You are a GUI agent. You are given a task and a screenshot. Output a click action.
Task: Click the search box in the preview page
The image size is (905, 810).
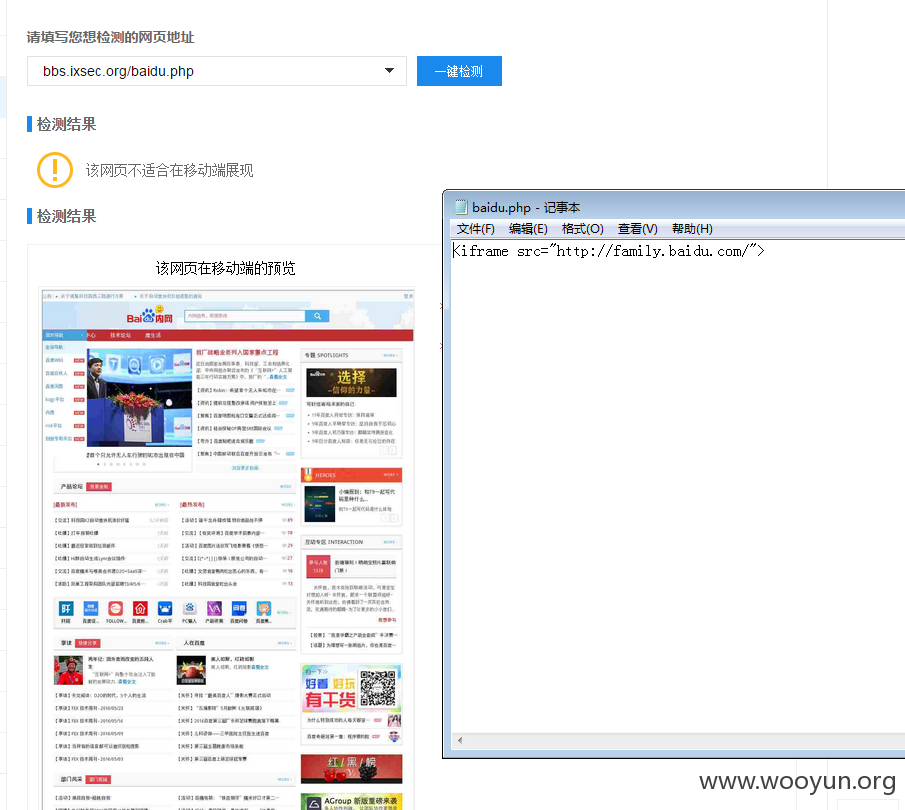[x=245, y=316]
